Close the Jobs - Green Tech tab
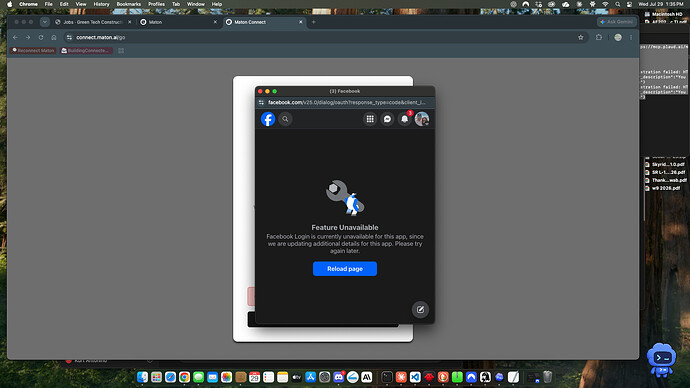690x388 pixels. pos(129,22)
